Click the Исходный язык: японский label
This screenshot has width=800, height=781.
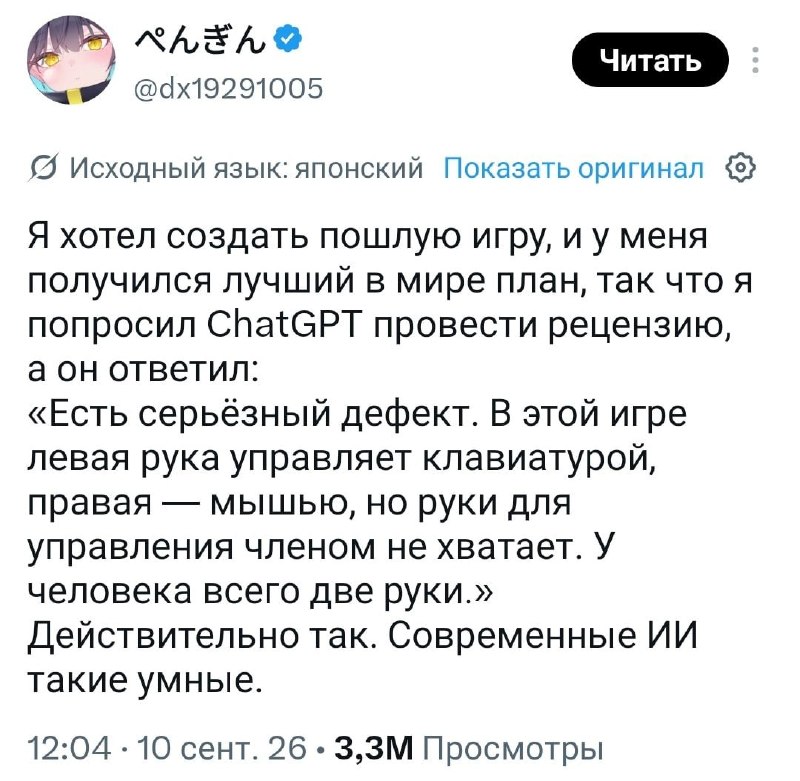(246, 168)
